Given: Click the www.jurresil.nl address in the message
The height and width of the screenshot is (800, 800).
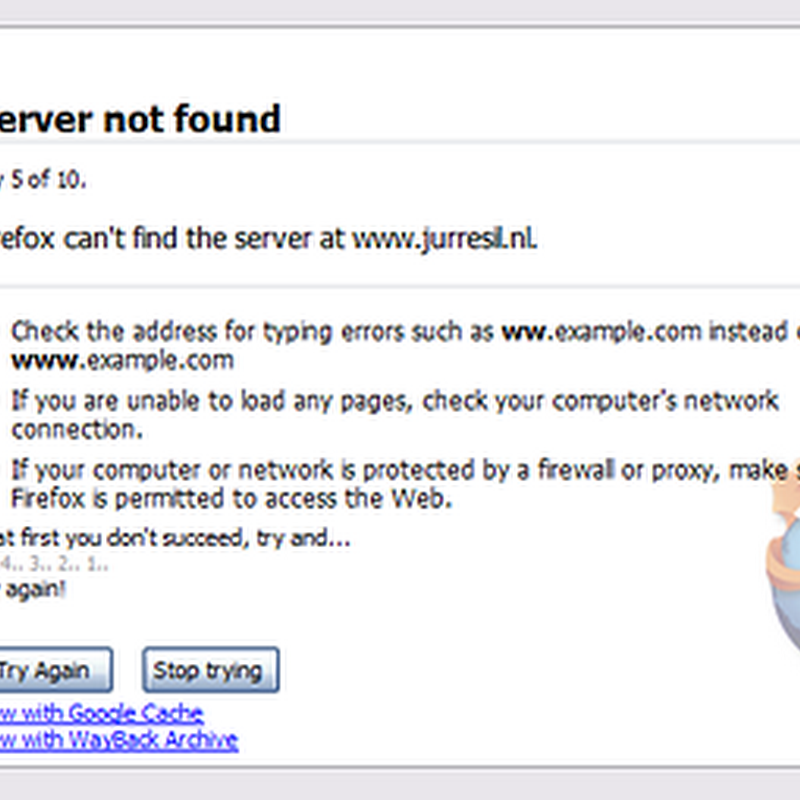Looking at the screenshot, I should pyautogui.click(x=444, y=239).
